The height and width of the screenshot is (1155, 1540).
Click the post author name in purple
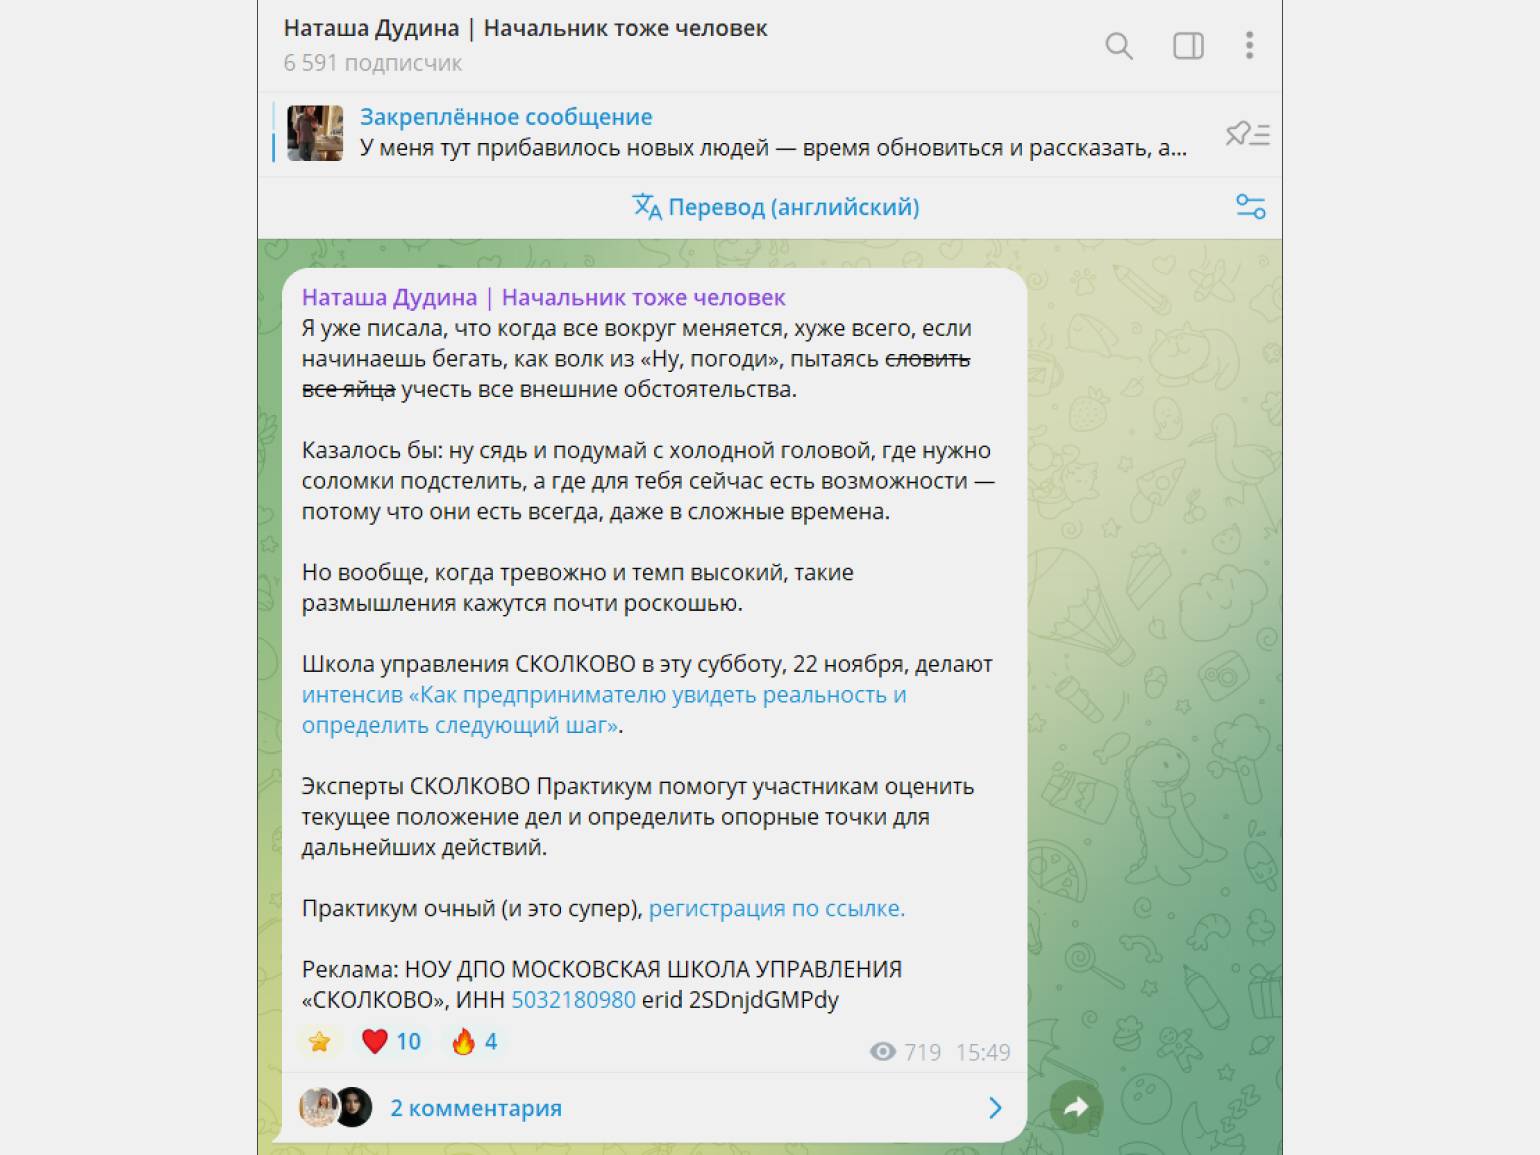pyautogui.click(x=543, y=298)
